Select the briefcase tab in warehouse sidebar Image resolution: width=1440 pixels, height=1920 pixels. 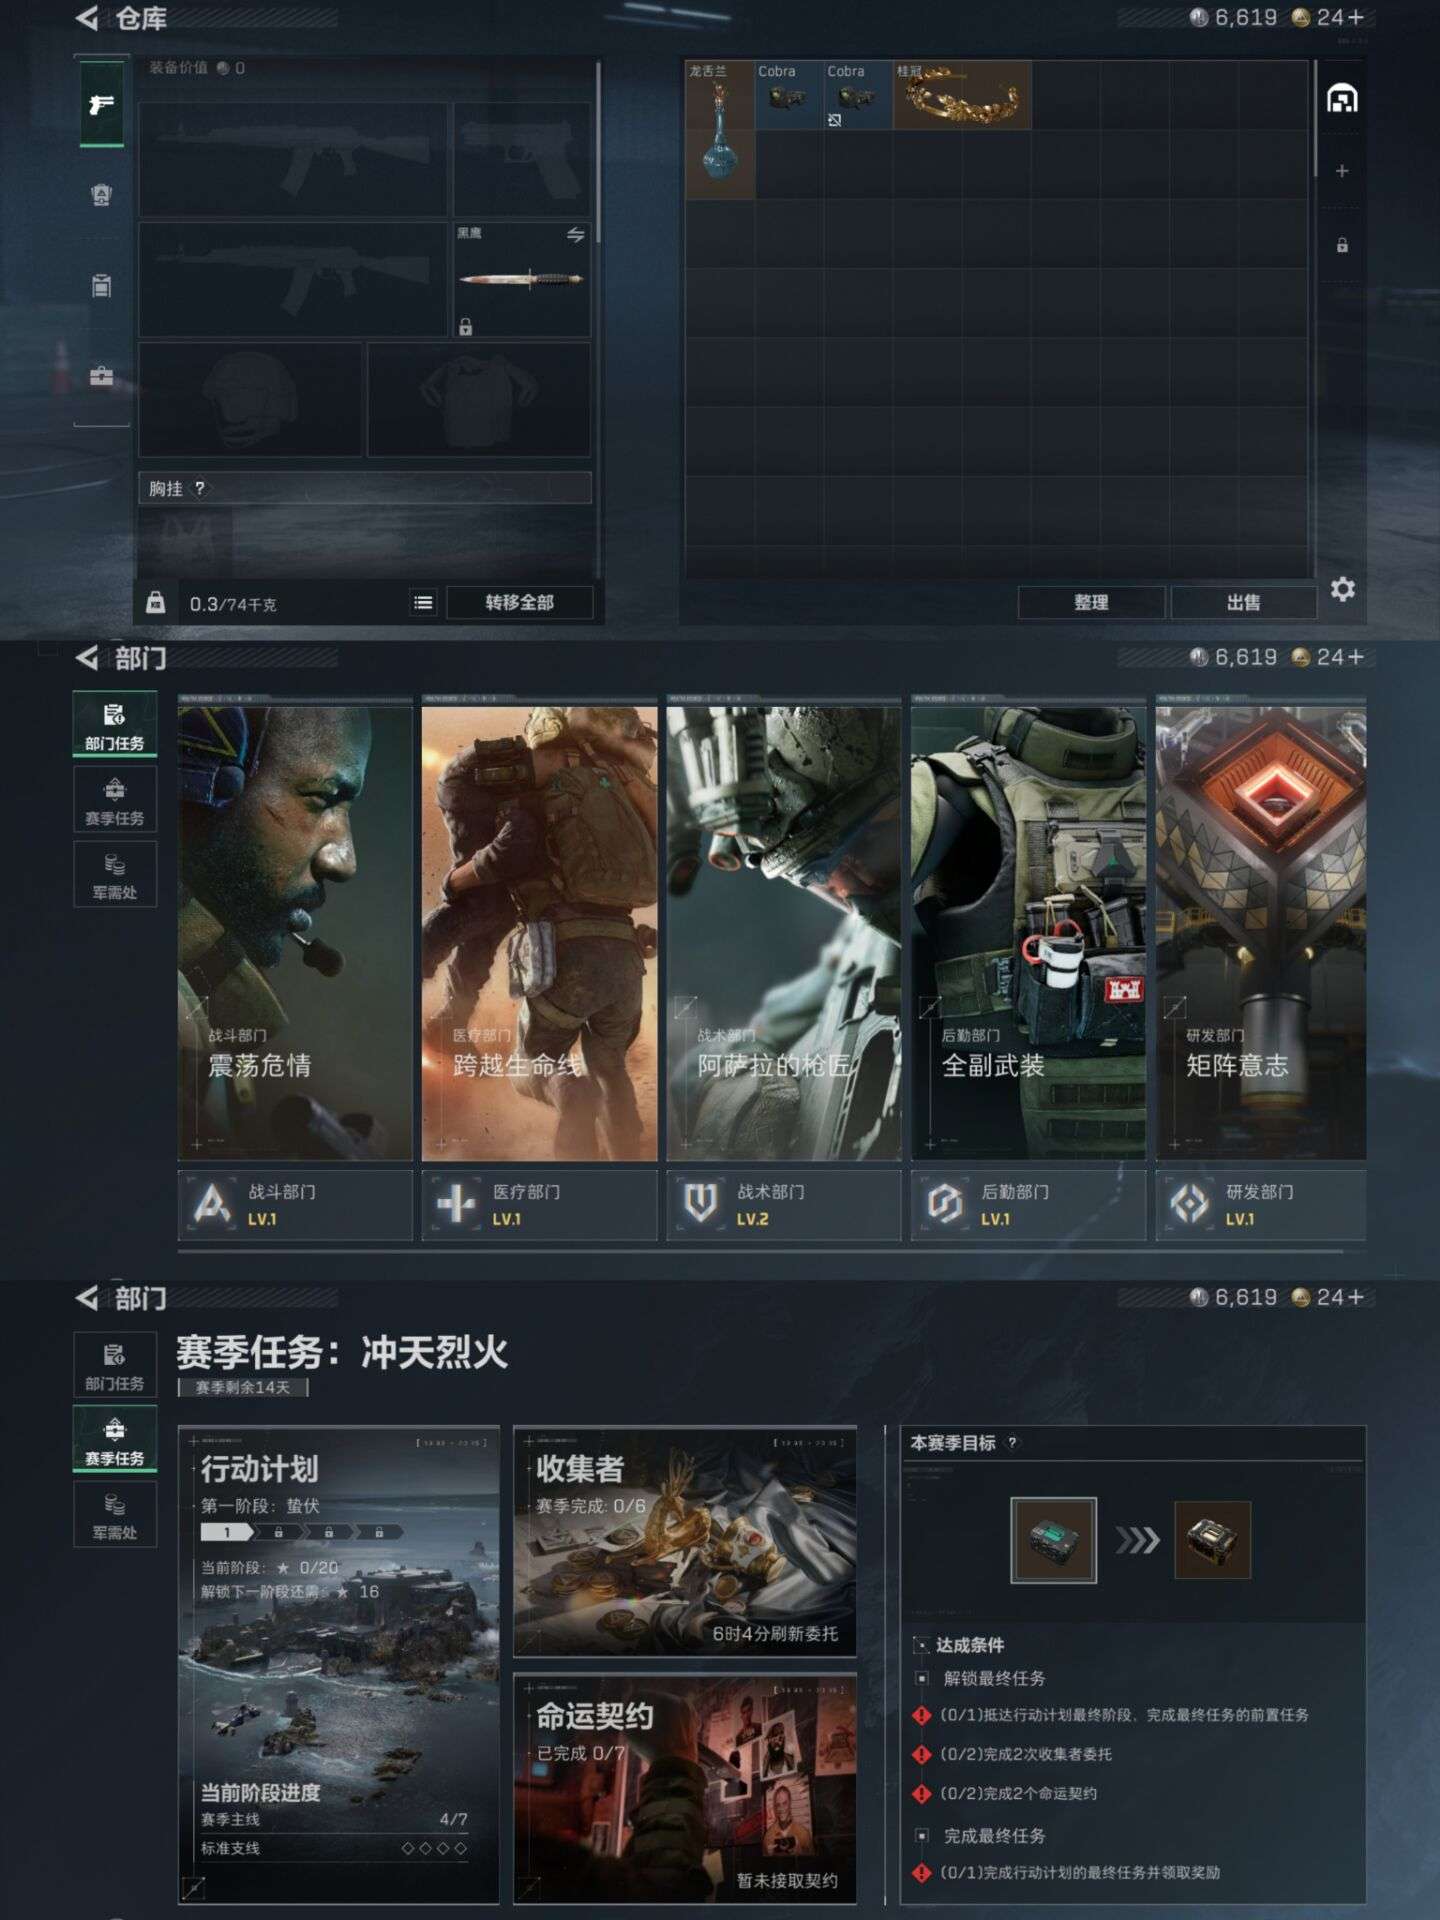pos(101,376)
